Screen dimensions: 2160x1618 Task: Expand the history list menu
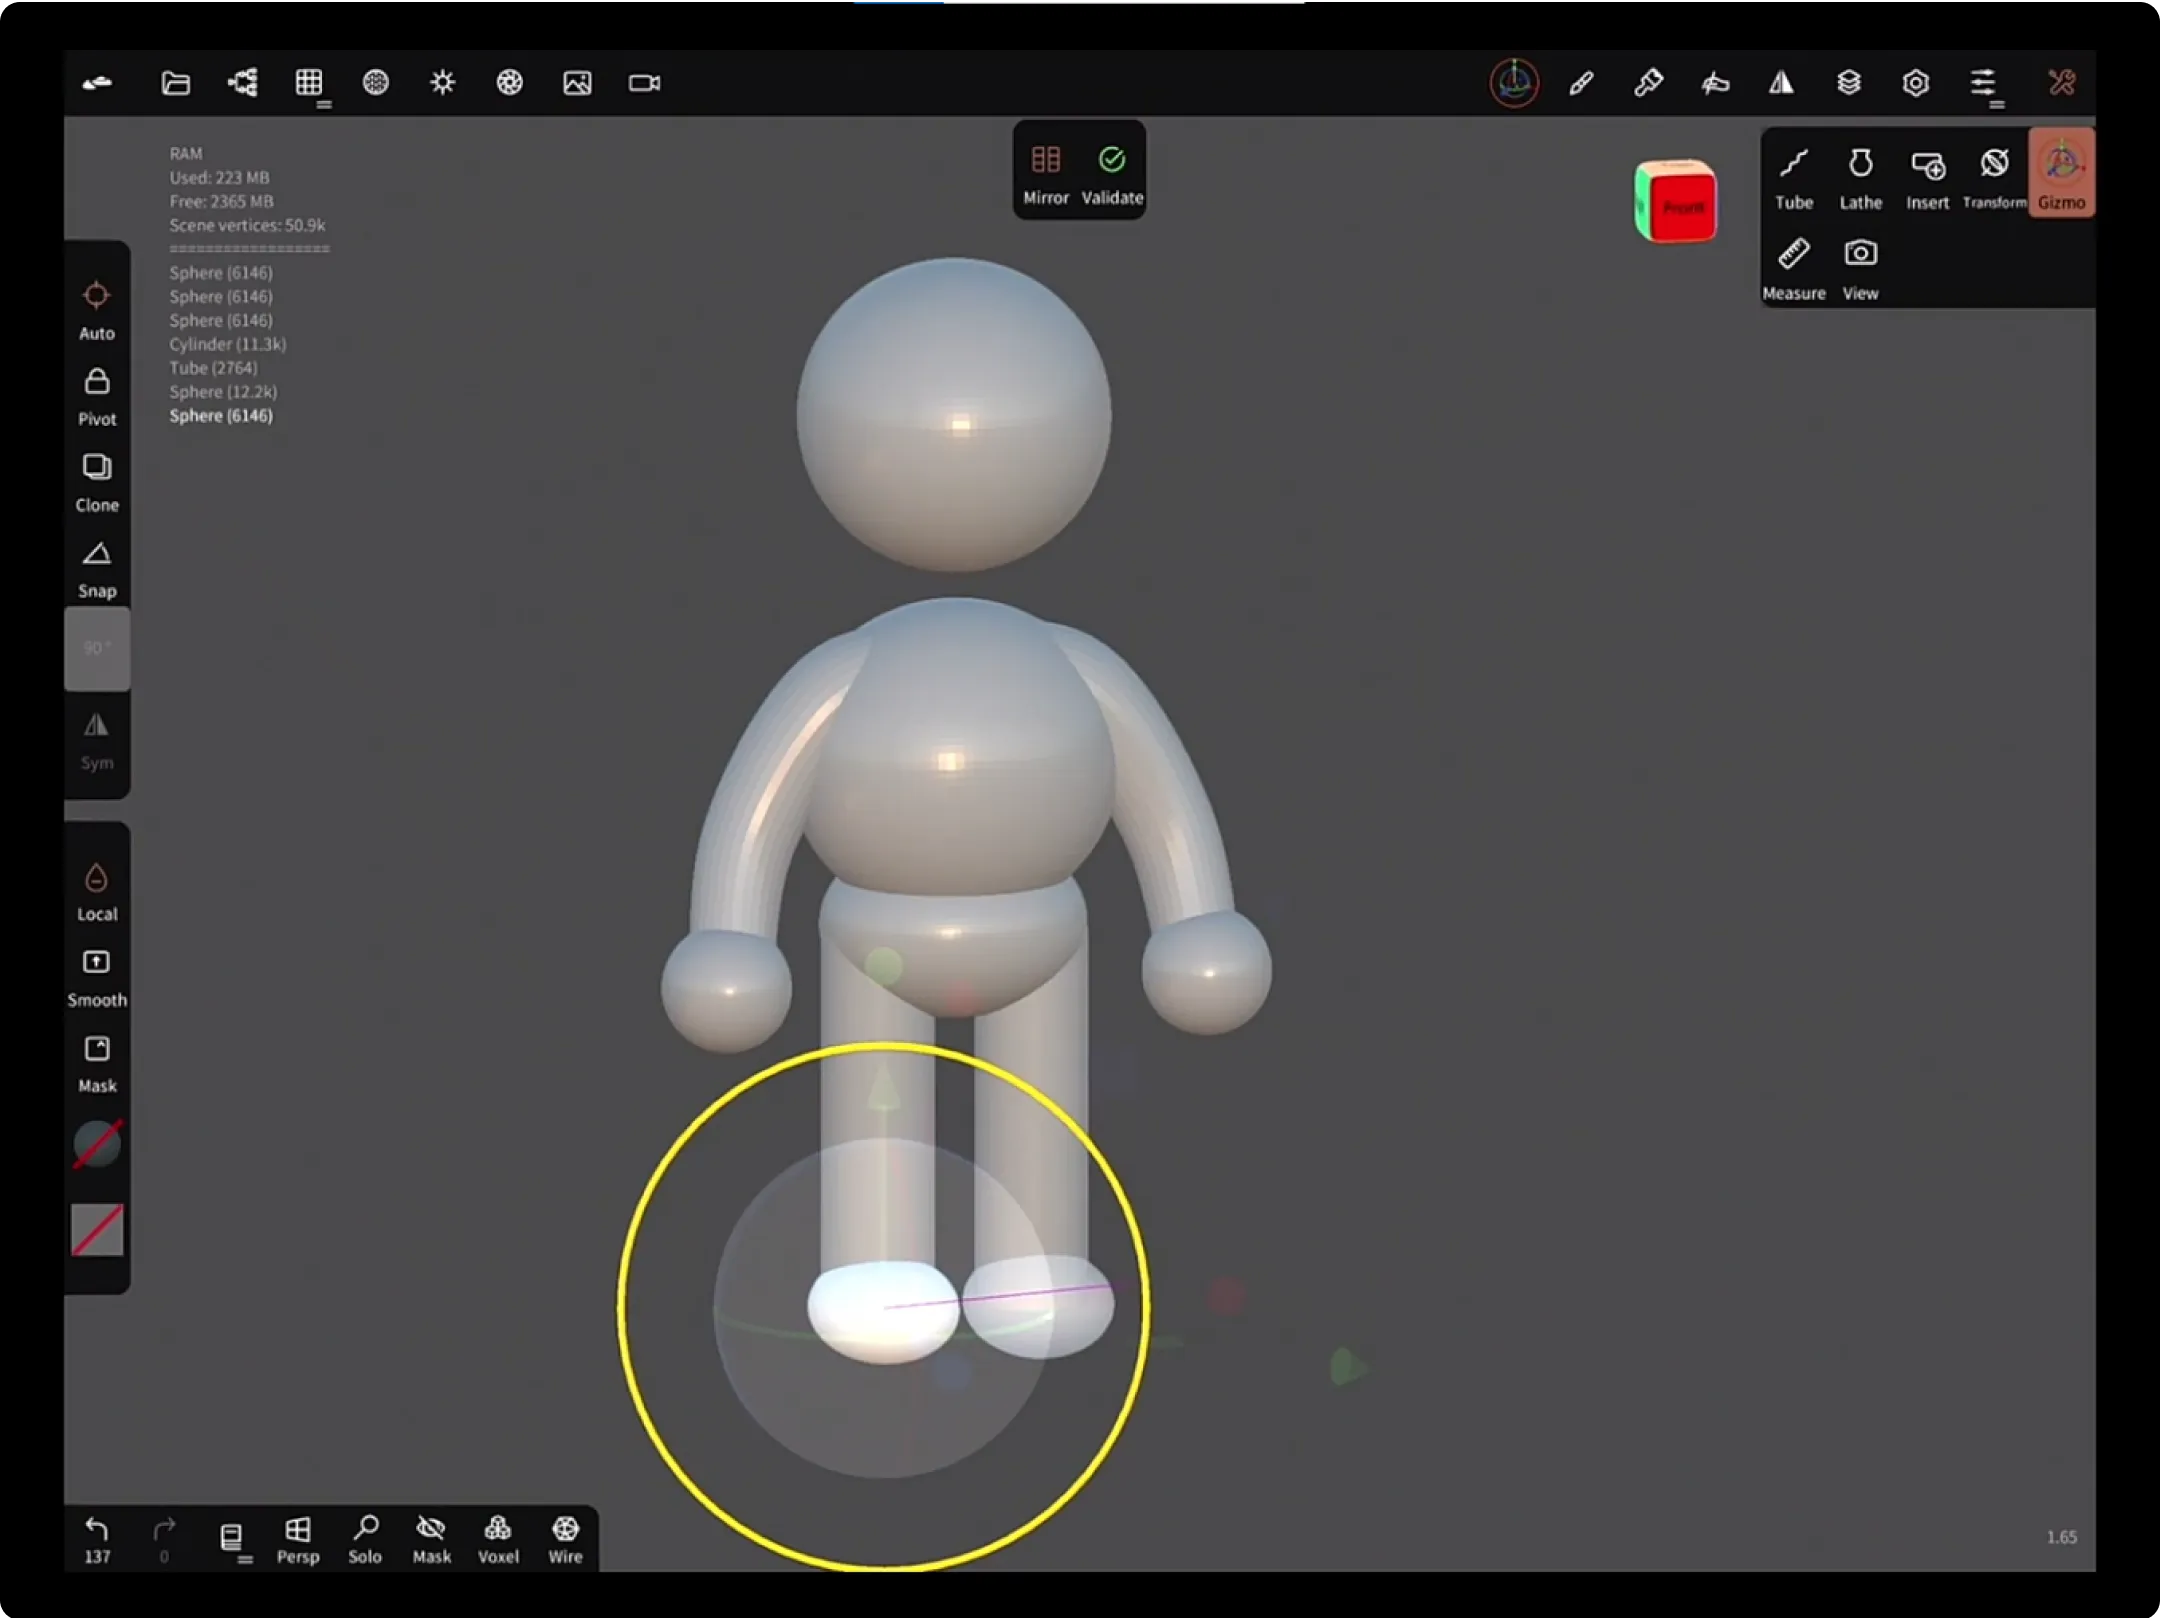click(233, 1541)
